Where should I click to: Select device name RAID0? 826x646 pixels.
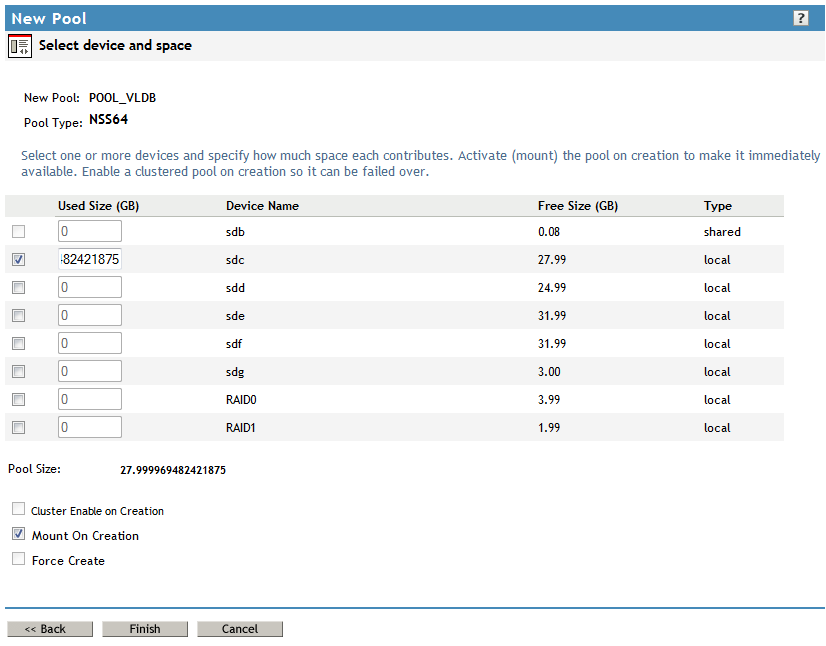[241, 399]
